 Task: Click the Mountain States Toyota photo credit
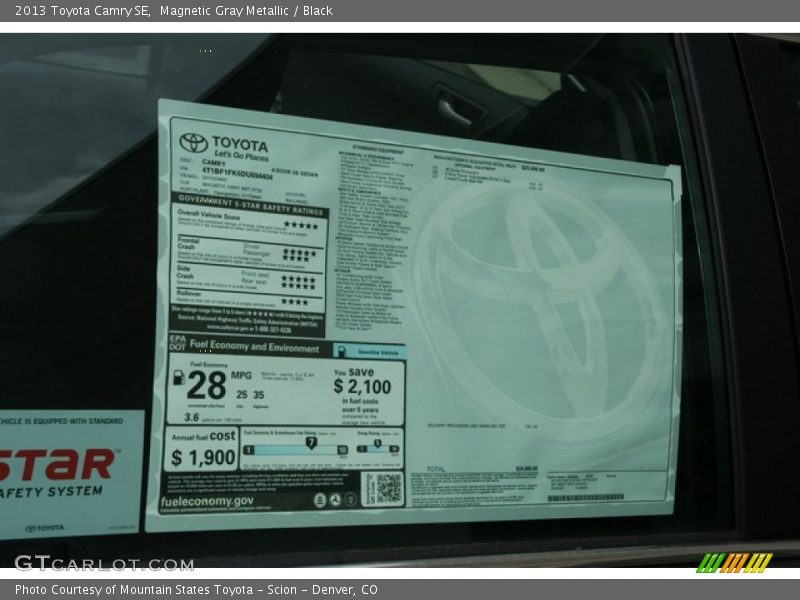[196, 590]
